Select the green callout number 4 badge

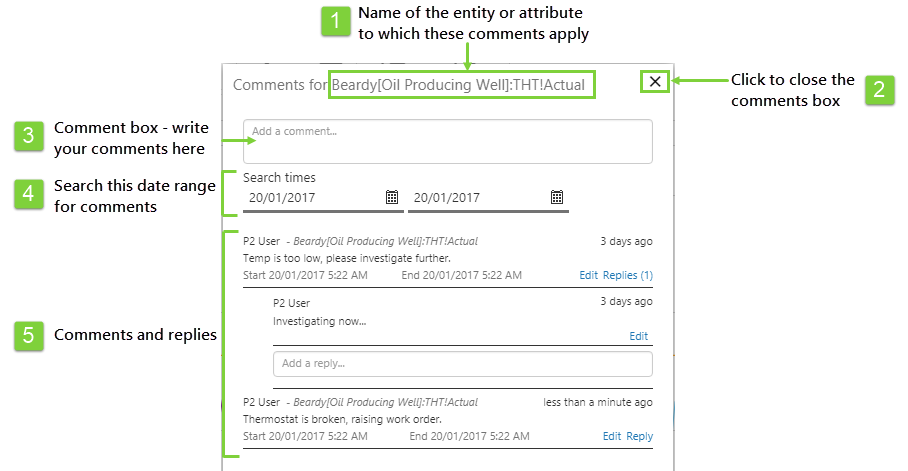tap(29, 194)
